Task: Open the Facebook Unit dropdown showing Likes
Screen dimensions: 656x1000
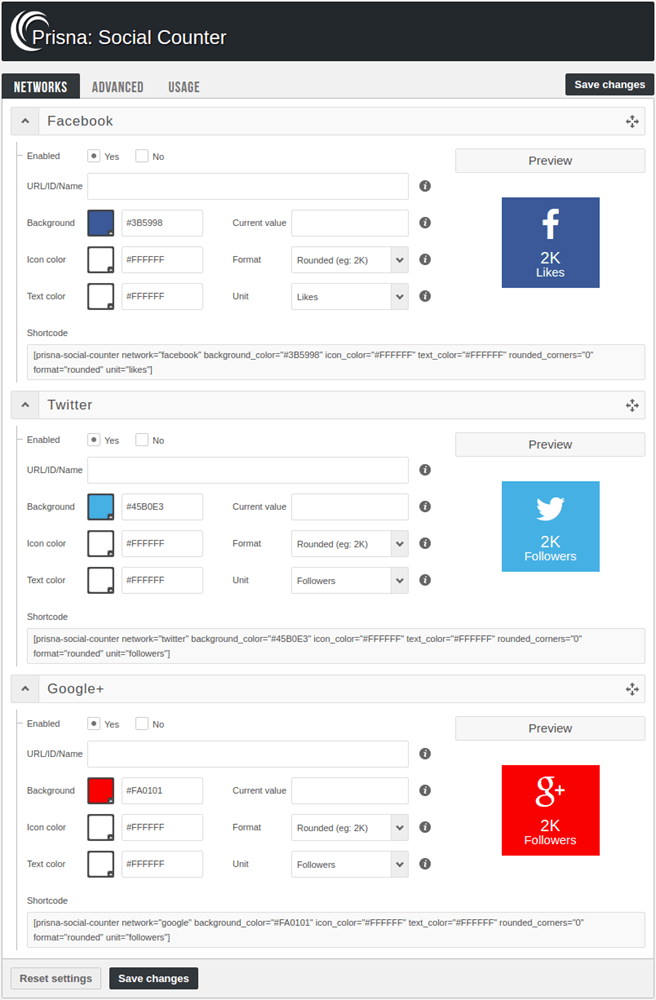Action: pos(349,297)
